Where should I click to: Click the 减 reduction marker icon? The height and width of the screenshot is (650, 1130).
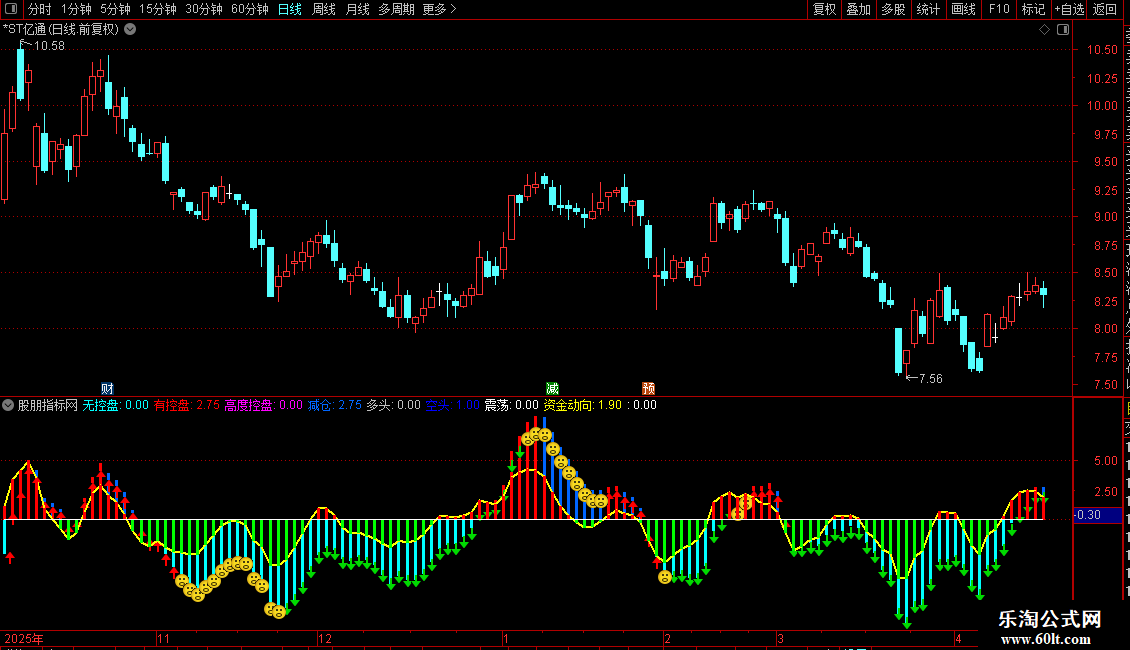[x=552, y=388]
